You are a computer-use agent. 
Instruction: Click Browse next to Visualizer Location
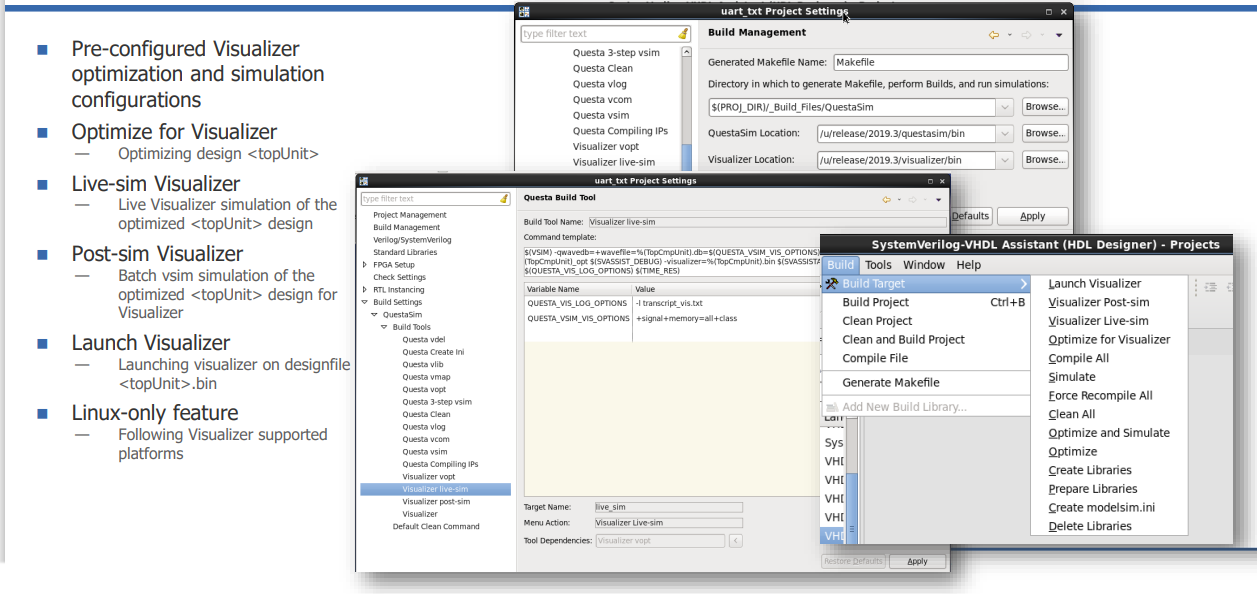pos(1045,160)
